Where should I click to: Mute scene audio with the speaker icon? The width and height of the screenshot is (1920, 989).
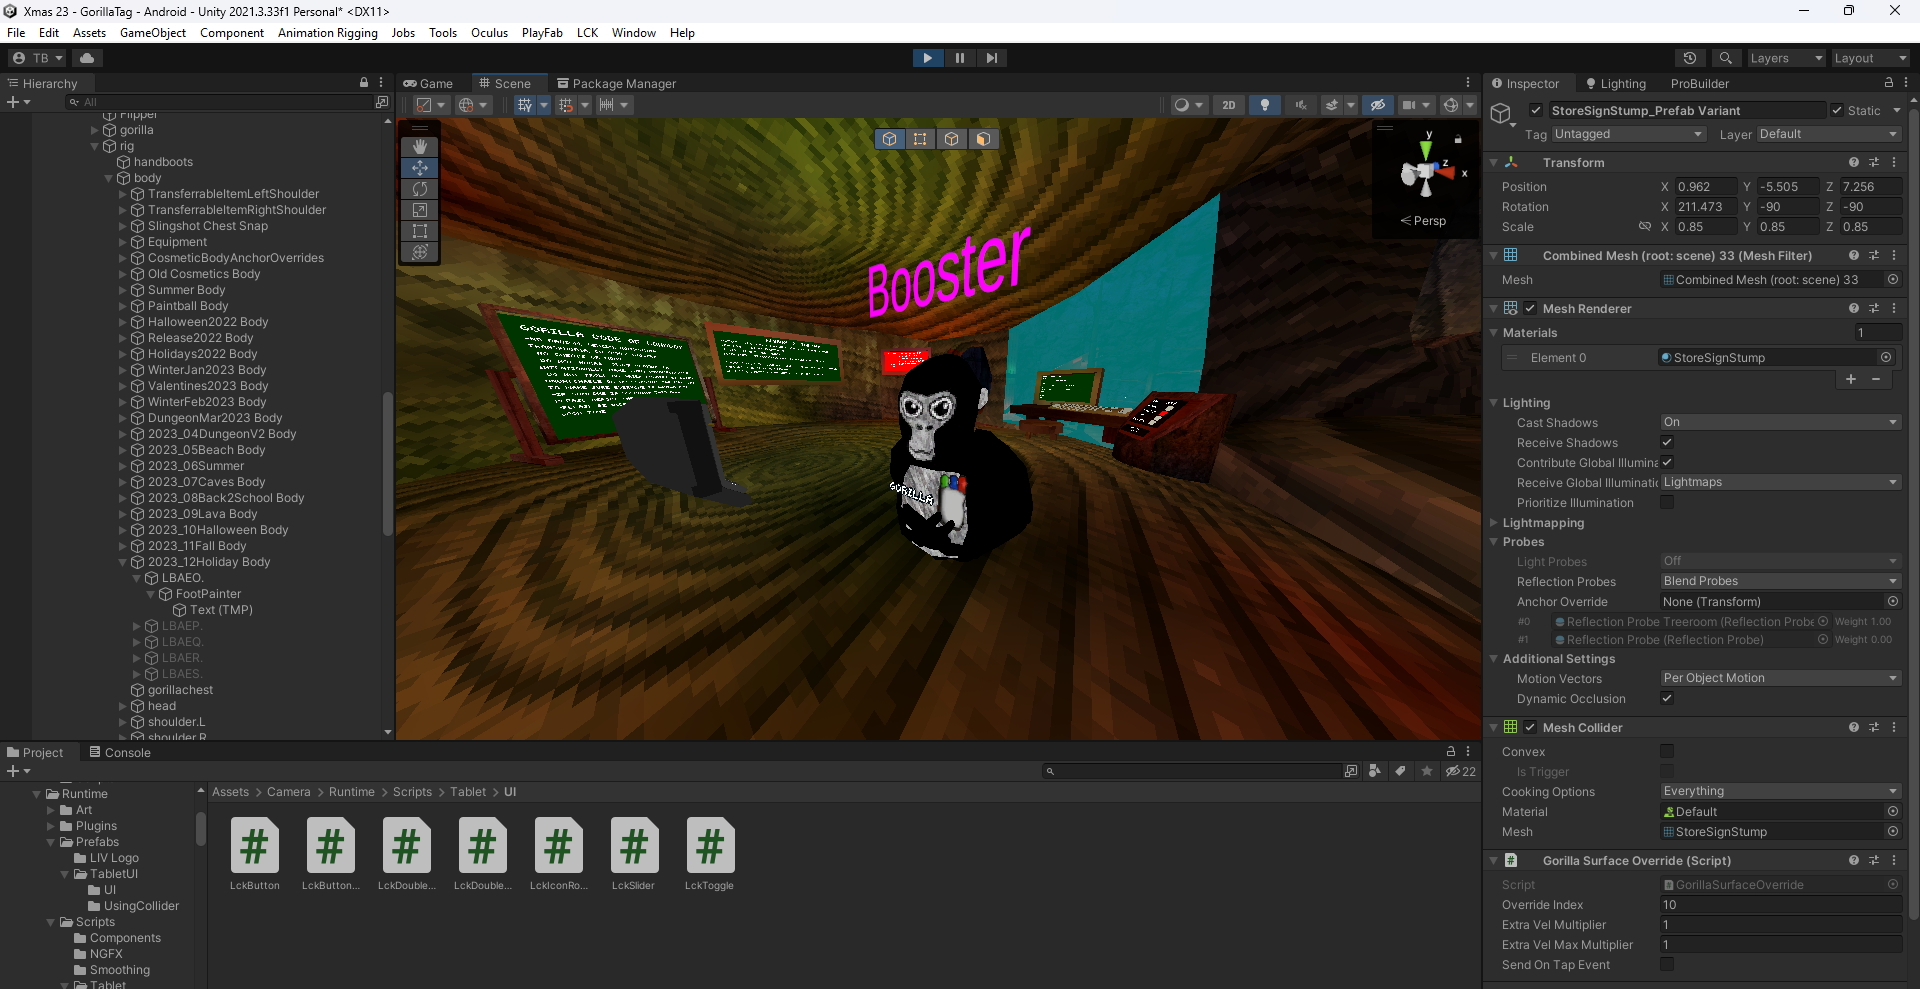(1300, 105)
